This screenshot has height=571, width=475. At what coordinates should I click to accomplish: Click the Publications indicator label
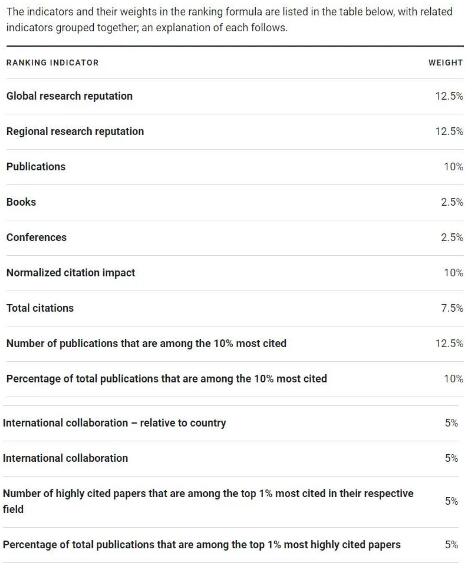coord(36,166)
